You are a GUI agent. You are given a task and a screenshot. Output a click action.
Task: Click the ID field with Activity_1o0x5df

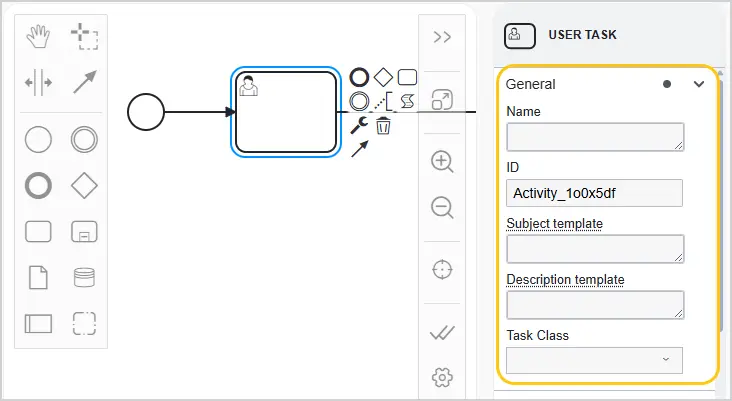[x=594, y=193]
